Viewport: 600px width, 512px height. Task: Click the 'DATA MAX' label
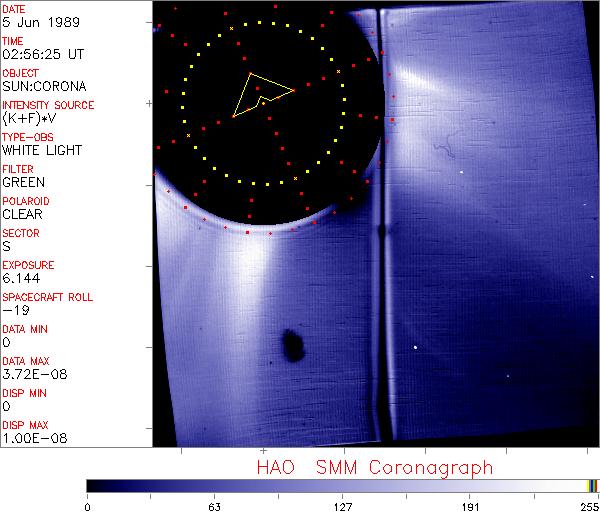[x=26, y=361]
